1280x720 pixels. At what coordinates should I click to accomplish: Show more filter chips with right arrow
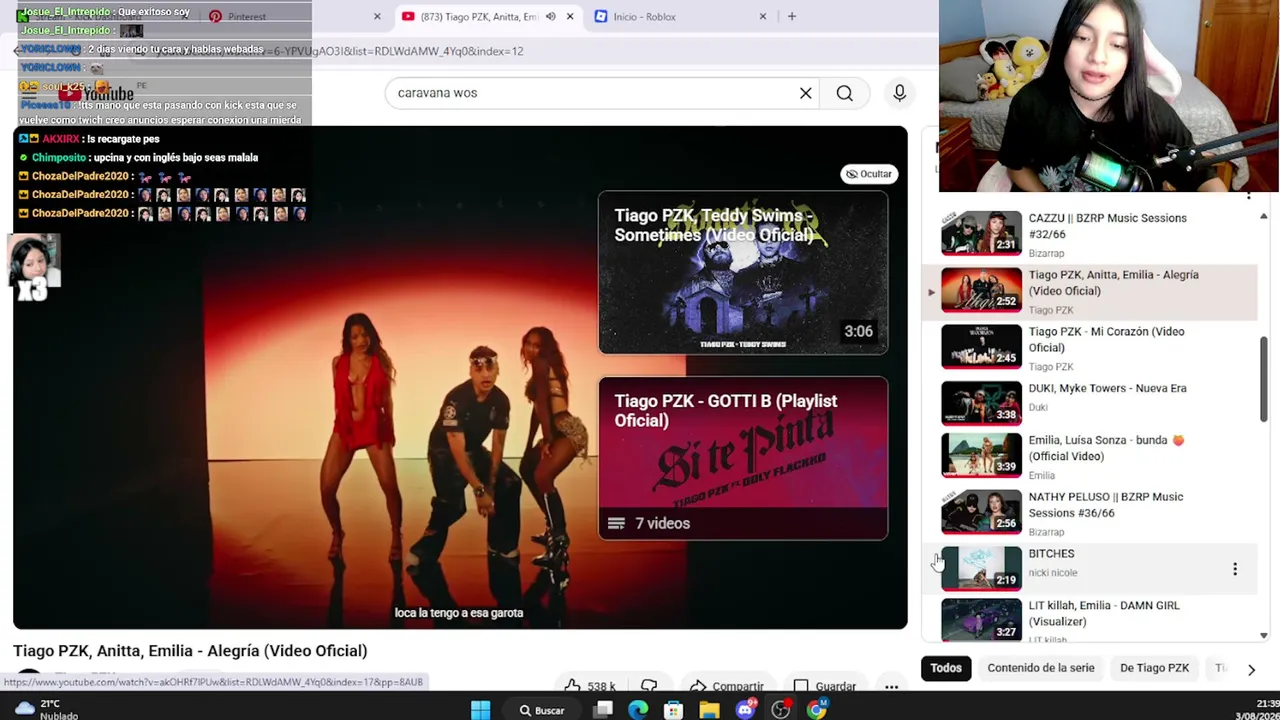pos(1251,669)
